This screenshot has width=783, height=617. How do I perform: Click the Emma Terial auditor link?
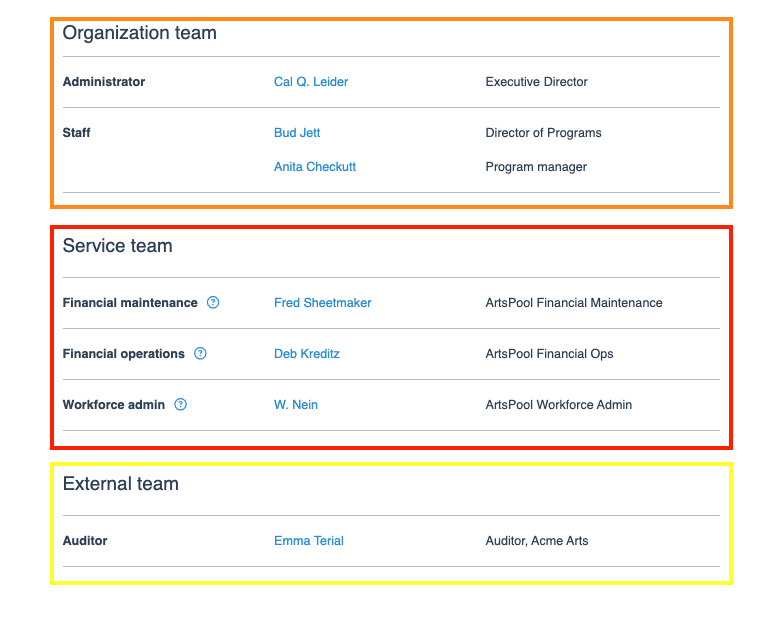(x=309, y=541)
